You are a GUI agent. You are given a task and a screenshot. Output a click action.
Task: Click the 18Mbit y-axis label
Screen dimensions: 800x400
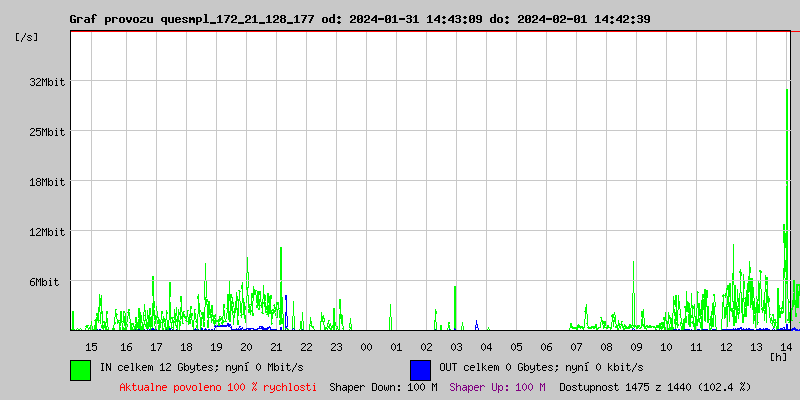click(x=47, y=182)
